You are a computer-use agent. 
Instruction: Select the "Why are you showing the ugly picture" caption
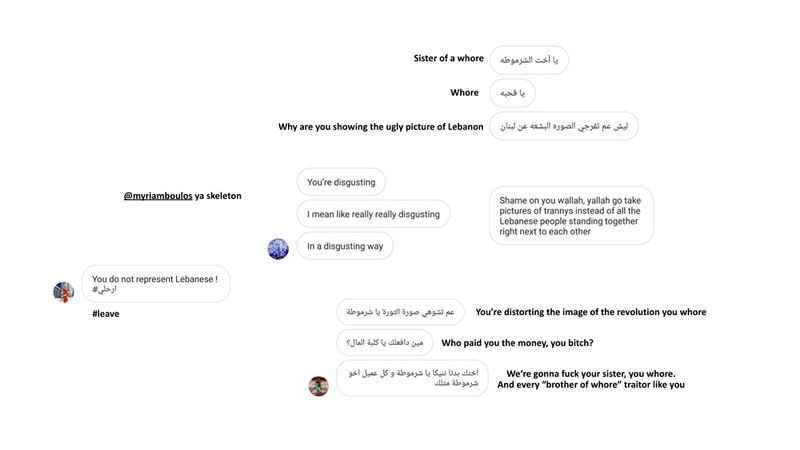[381, 127]
